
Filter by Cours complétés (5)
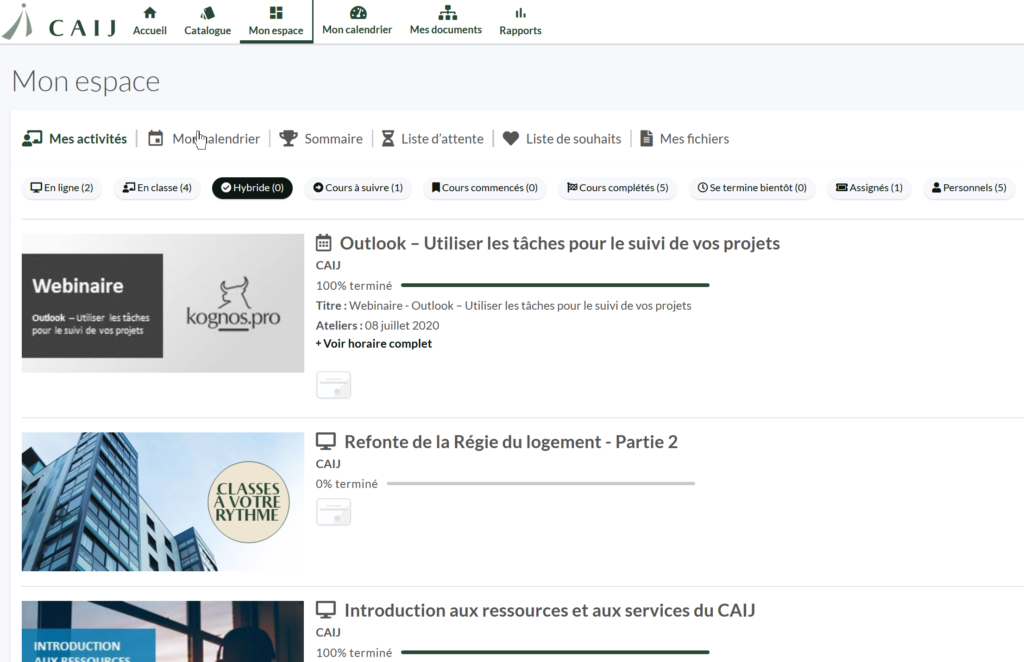pos(617,188)
